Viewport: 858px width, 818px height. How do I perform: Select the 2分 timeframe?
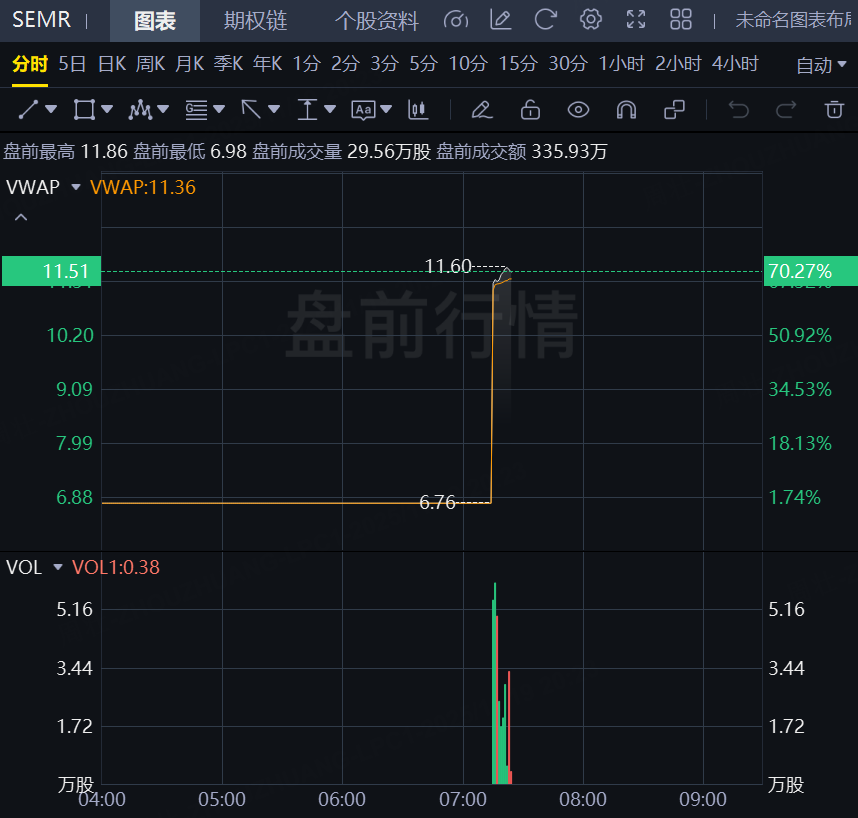(x=345, y=64)
